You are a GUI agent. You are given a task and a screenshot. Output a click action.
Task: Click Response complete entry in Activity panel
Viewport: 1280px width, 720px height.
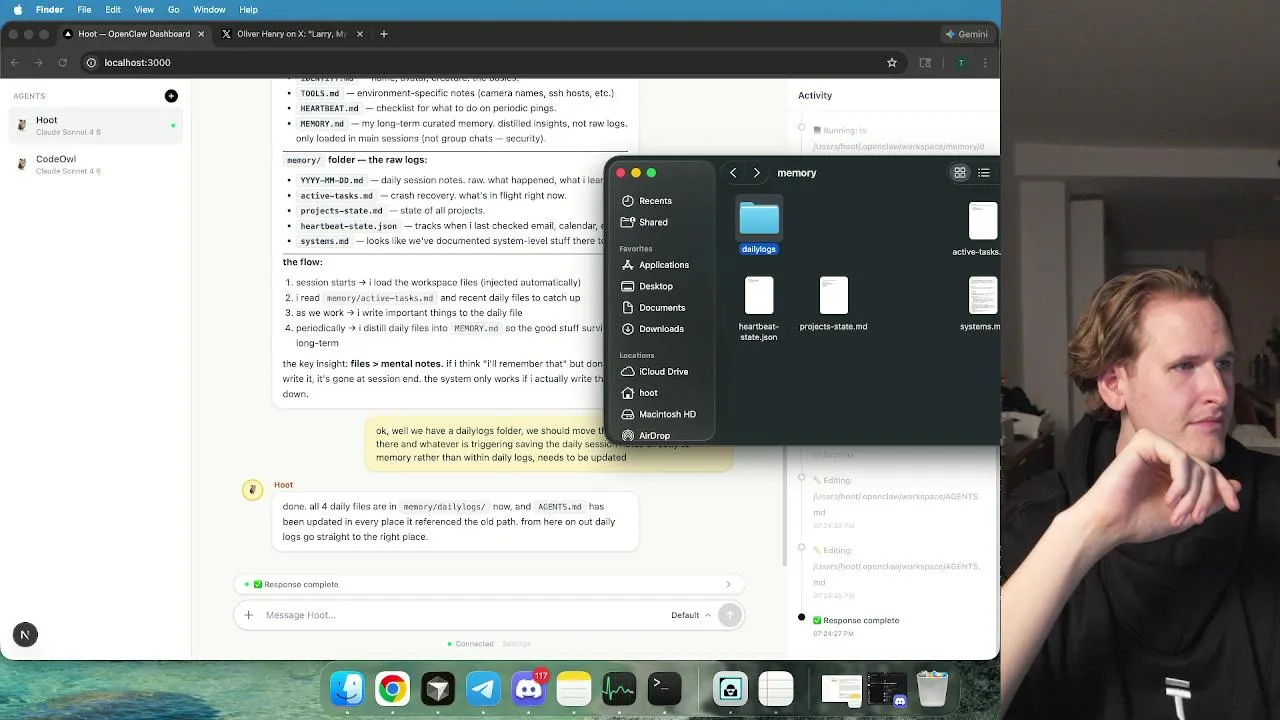pos(856,620)
